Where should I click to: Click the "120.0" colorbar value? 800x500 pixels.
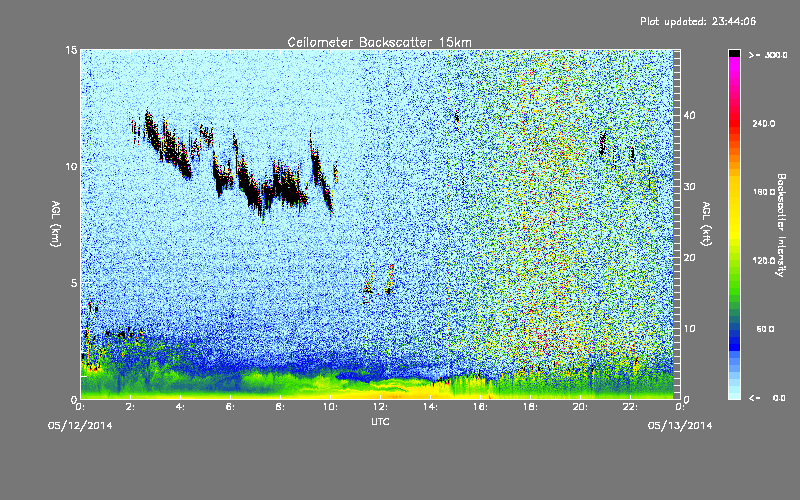click(x=764, y=260)
